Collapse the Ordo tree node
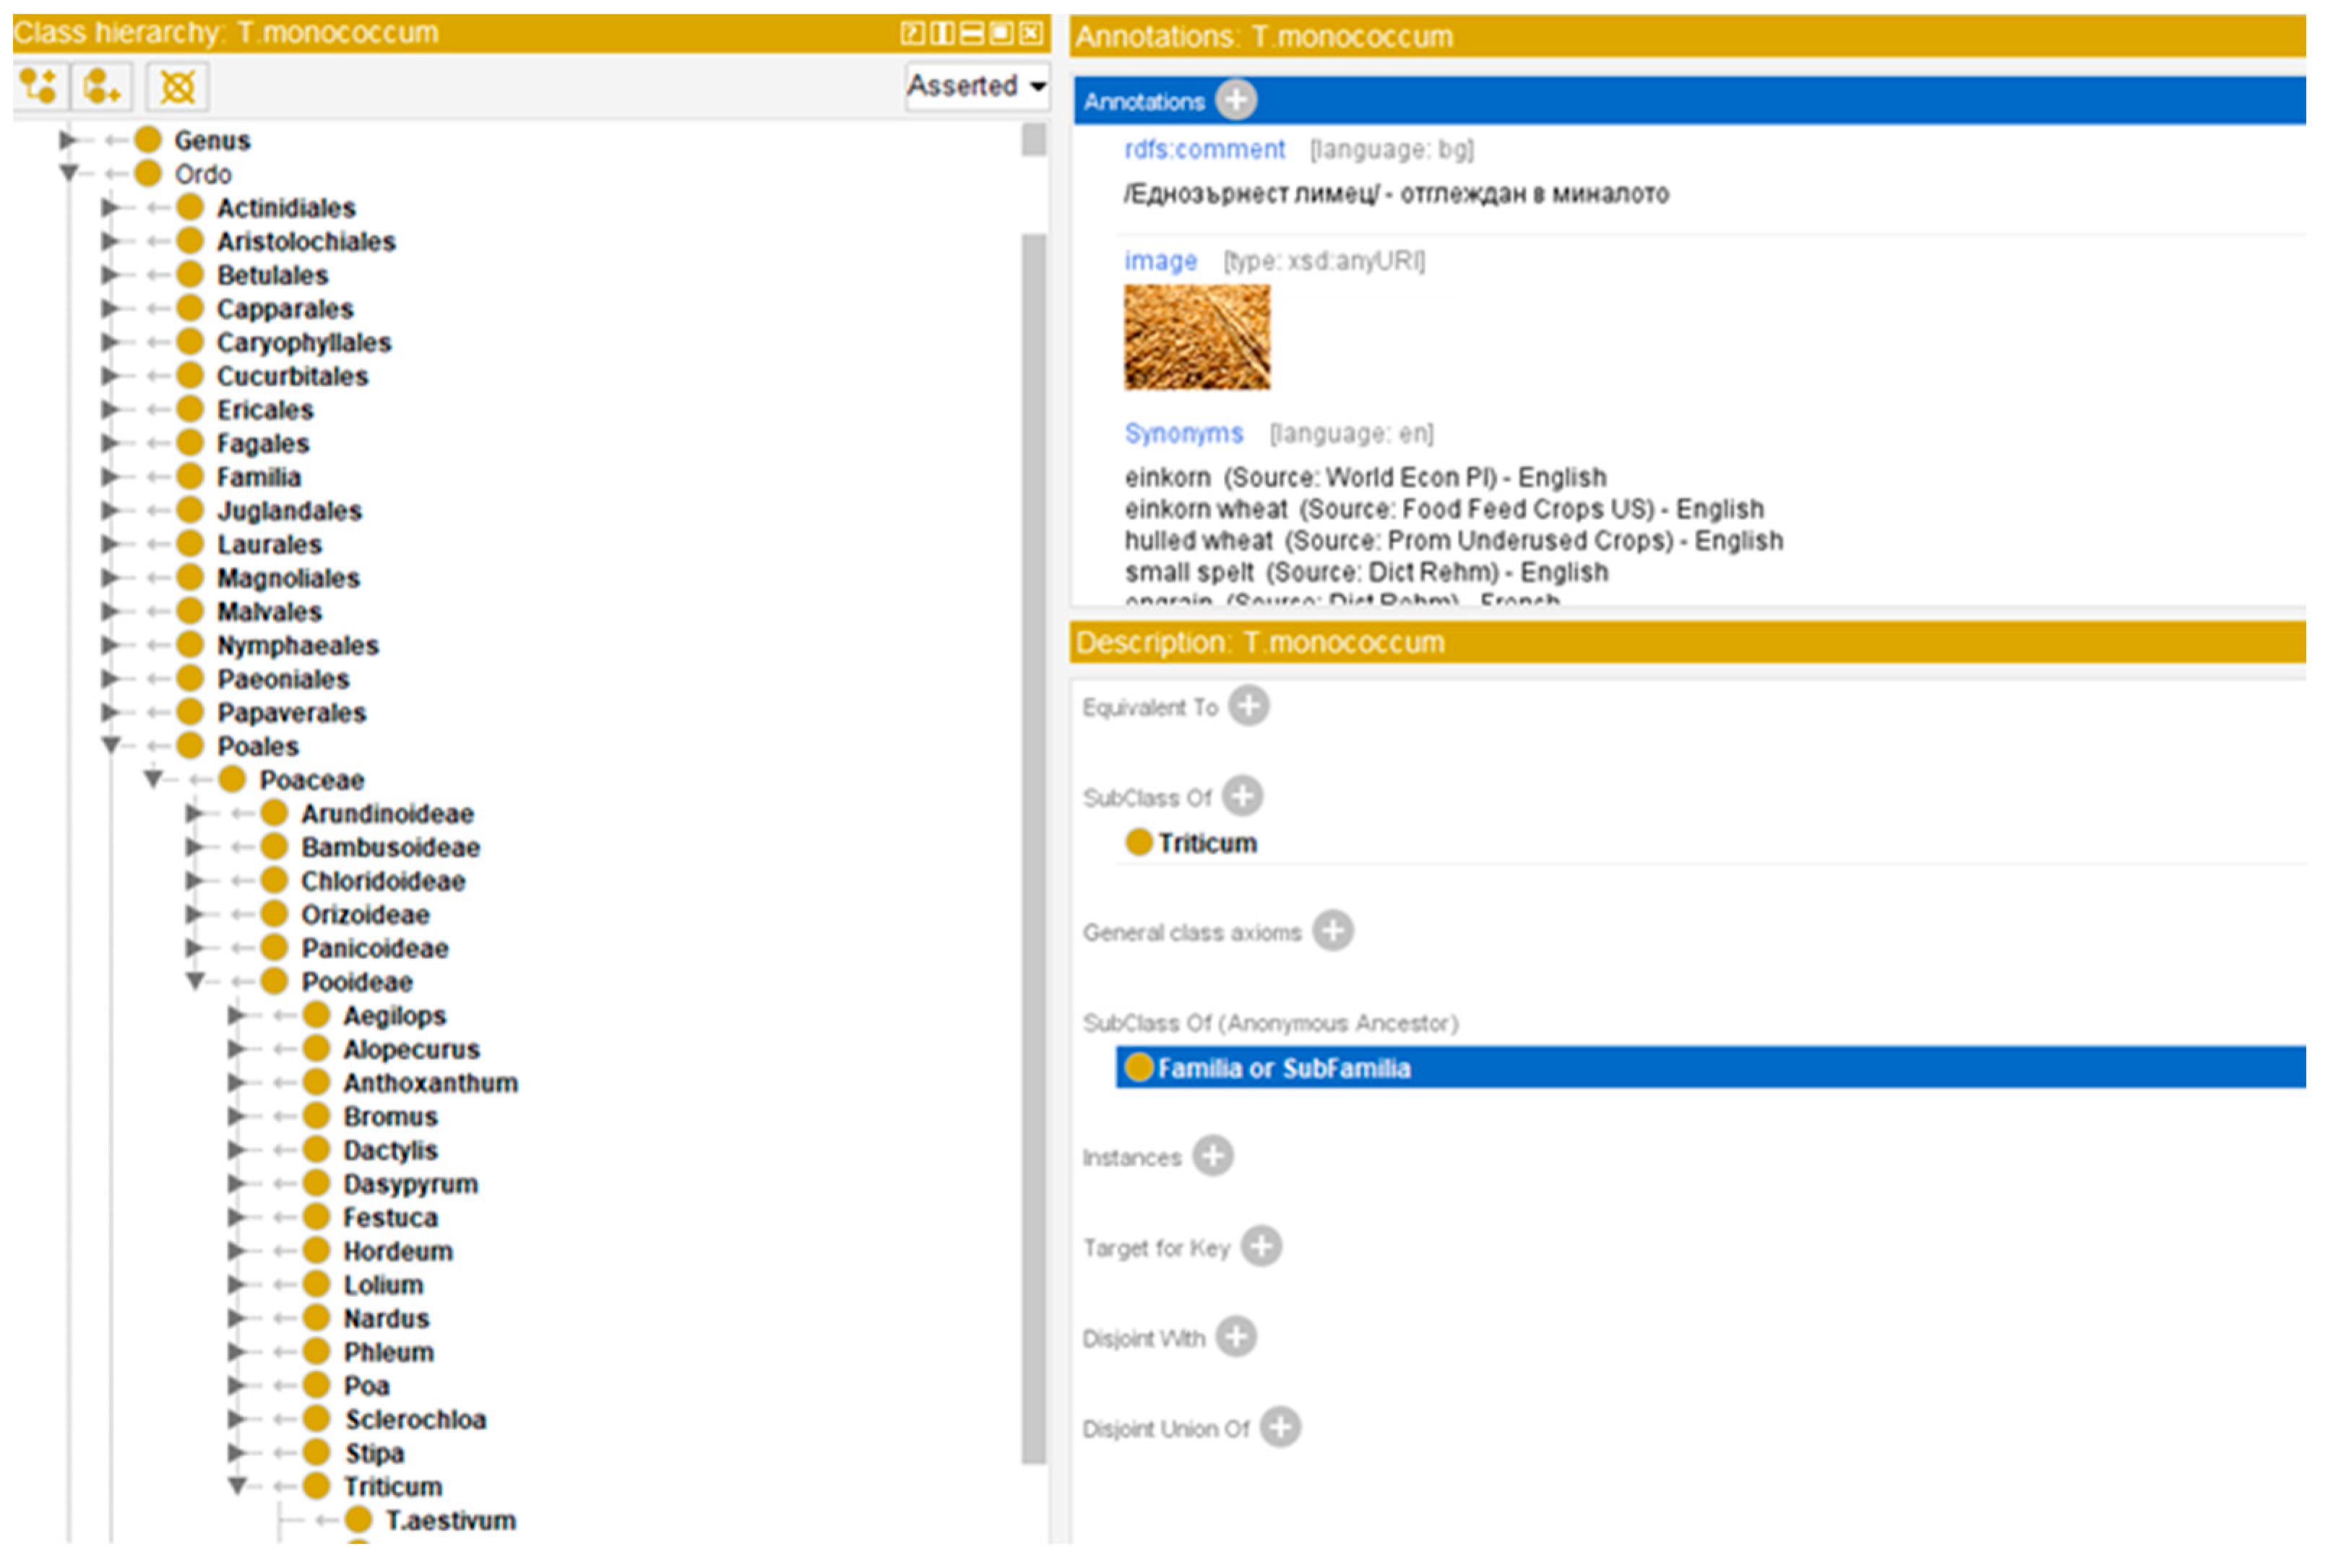Screen dimensions: 2327x1568 (68, 174)
